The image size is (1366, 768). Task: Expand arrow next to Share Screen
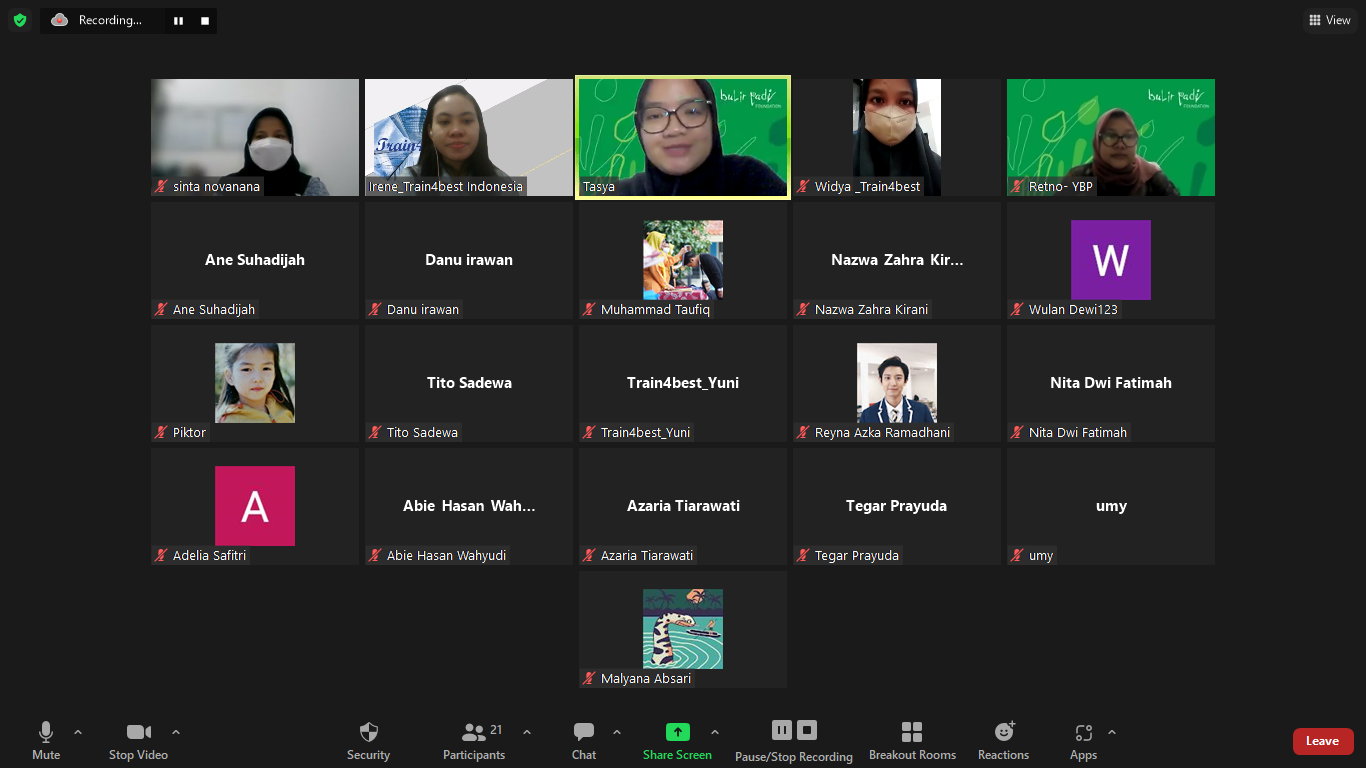pyautogui.click(x=714, y=732)
